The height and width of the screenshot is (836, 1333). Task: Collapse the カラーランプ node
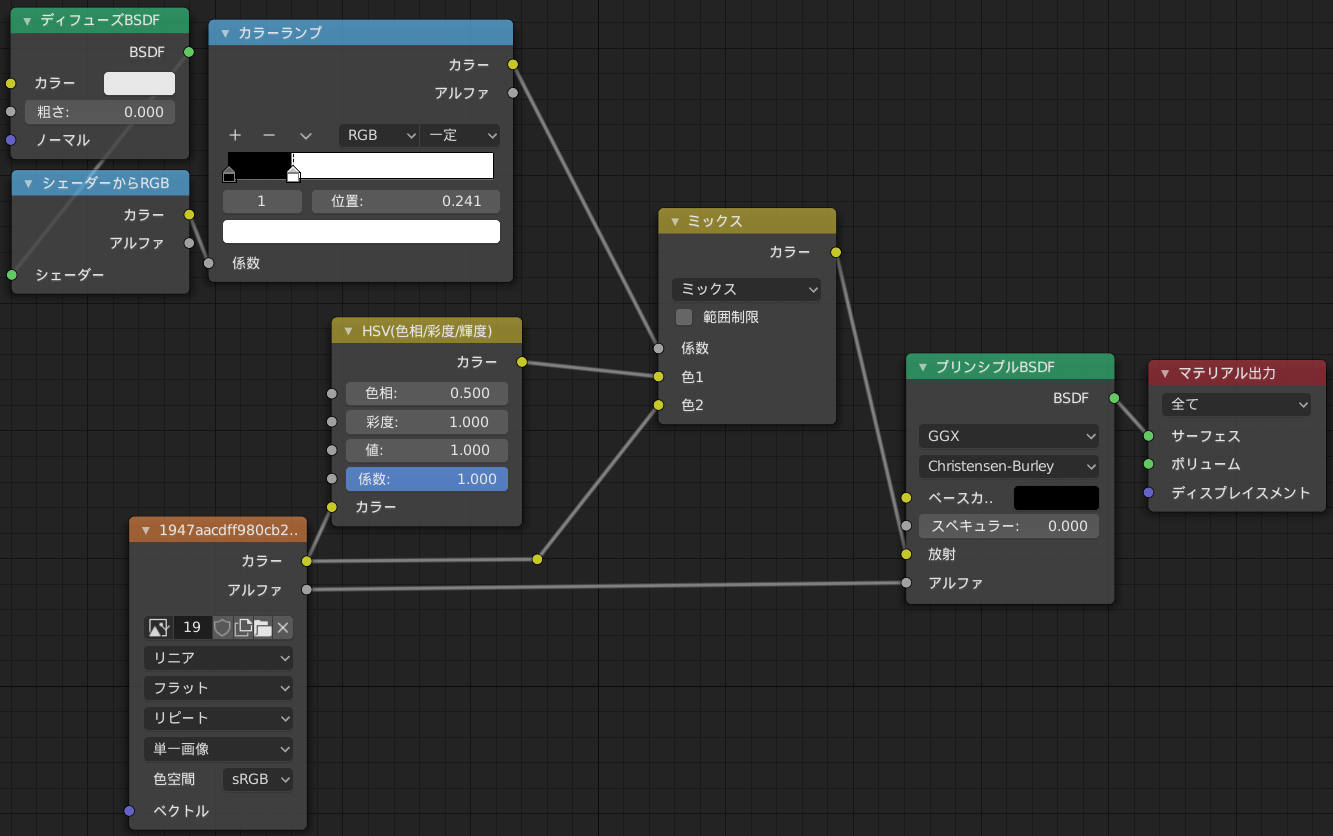pos(225,33)
